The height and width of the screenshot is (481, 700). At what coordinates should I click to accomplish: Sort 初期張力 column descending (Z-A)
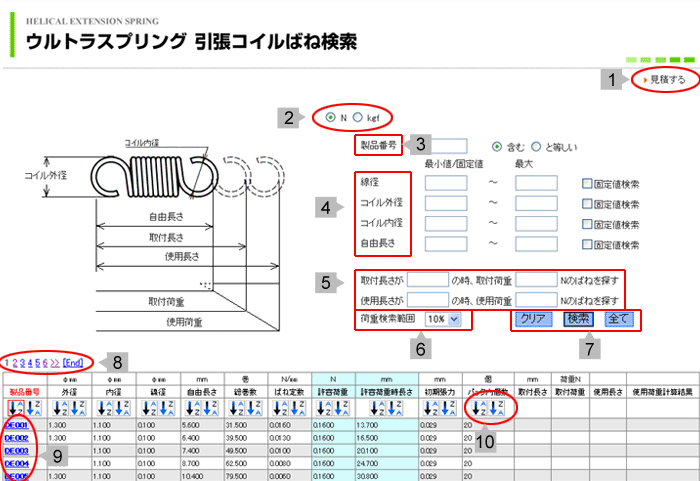449,408
